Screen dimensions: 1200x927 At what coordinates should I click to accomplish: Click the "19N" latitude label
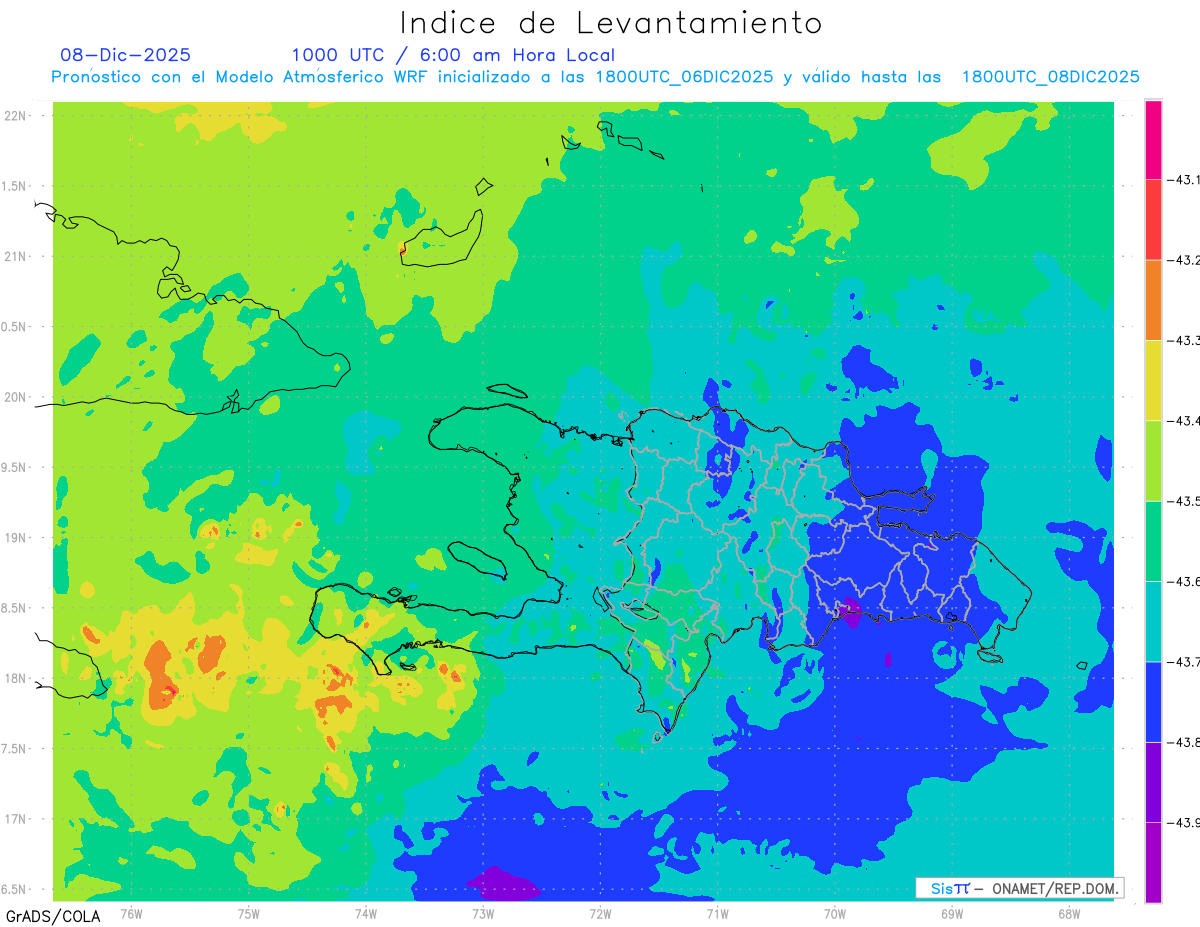pyautogui.click(x=16, y=537)
